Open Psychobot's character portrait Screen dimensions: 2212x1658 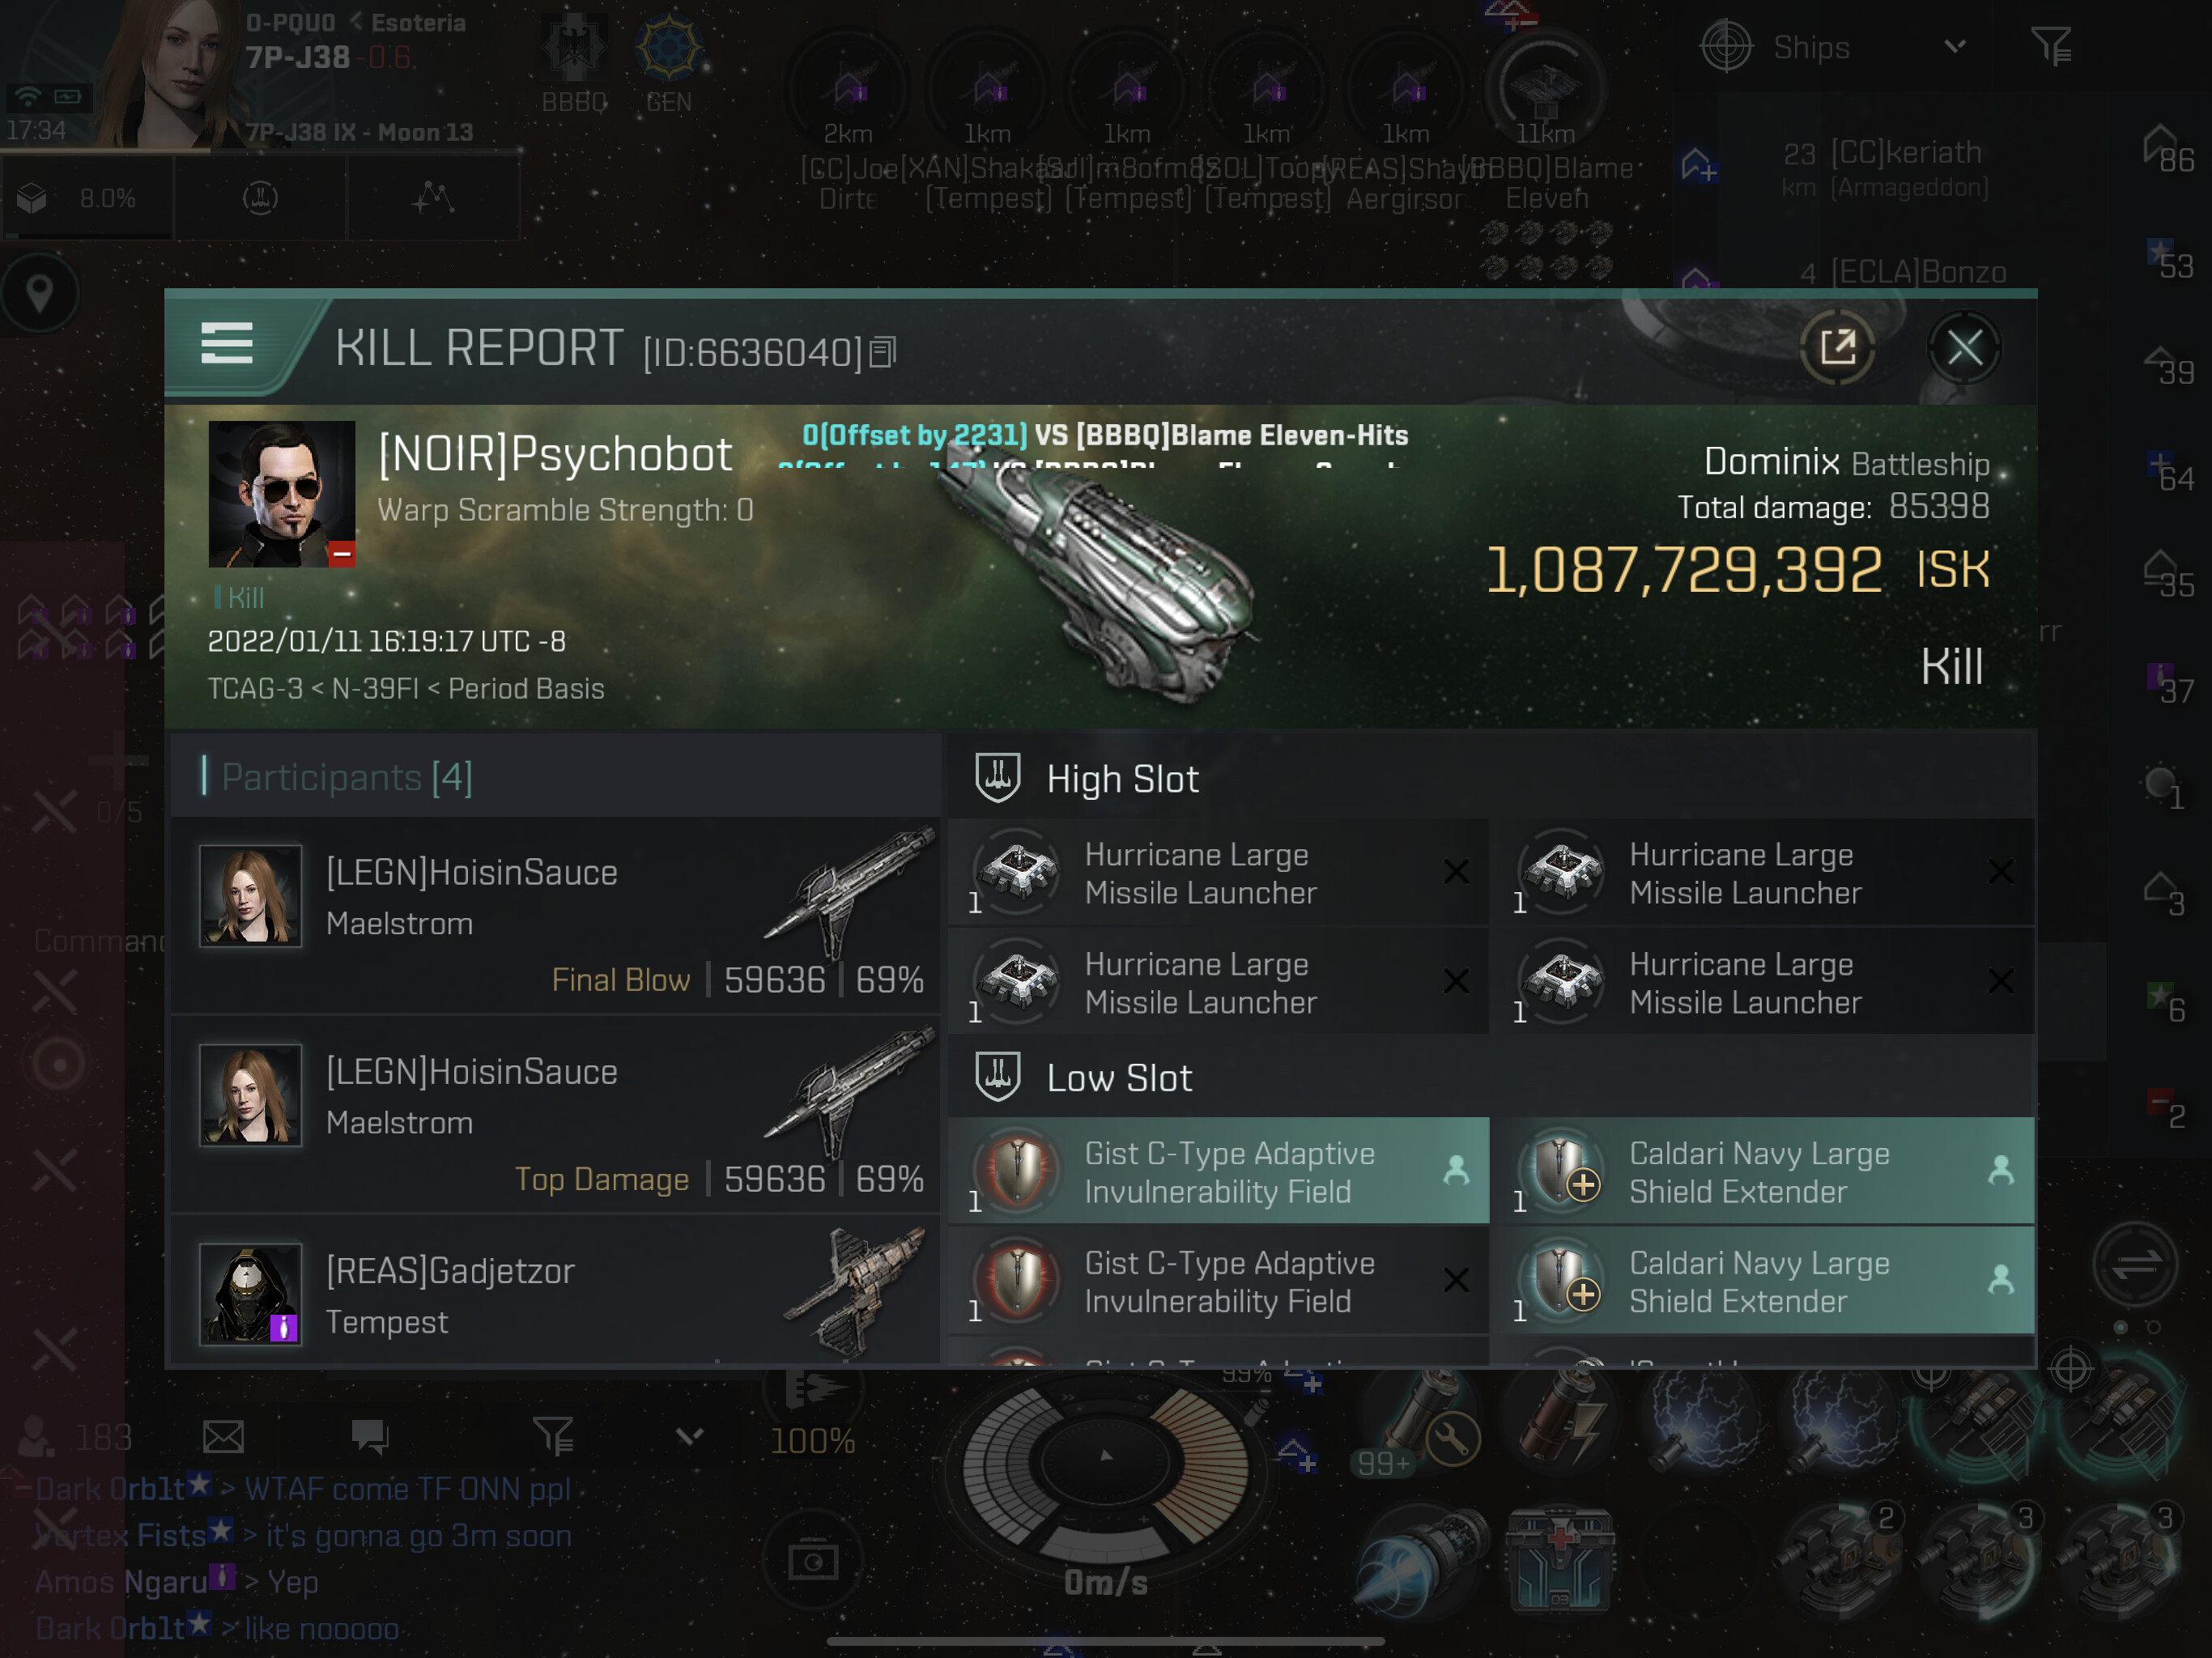point(281,494)
